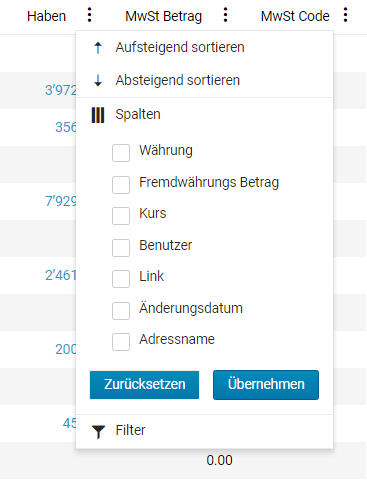Toggle the Kurs column checkbox

pos(121,216)
